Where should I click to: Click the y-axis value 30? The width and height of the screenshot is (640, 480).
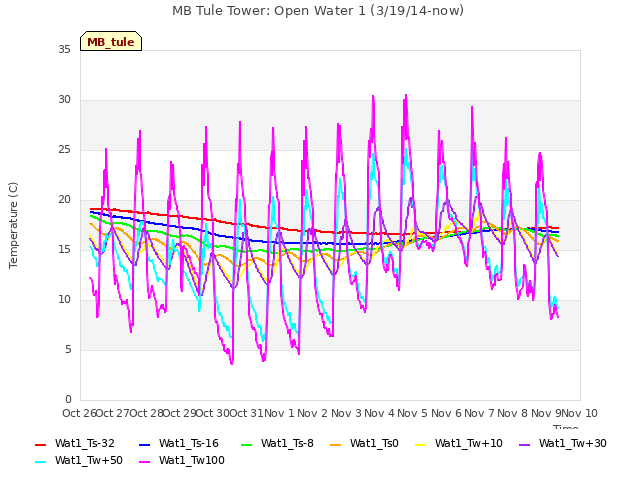(x=64, y=100)
